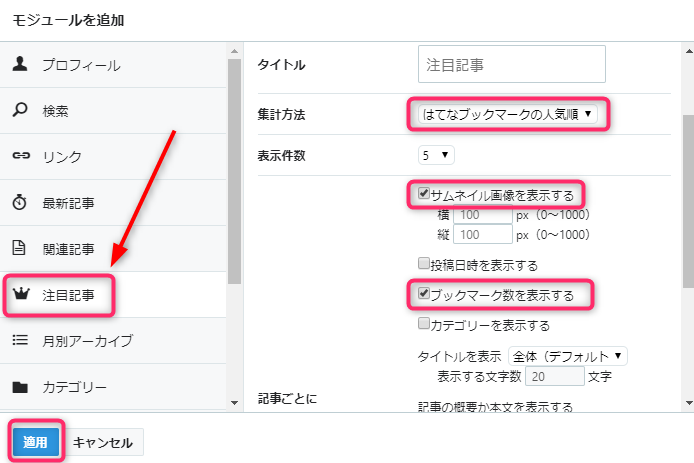The width and height of the screenshot is (694, 463).
Task: Focus the 表示する文字数 input field
Action: (x=555, y=376)
